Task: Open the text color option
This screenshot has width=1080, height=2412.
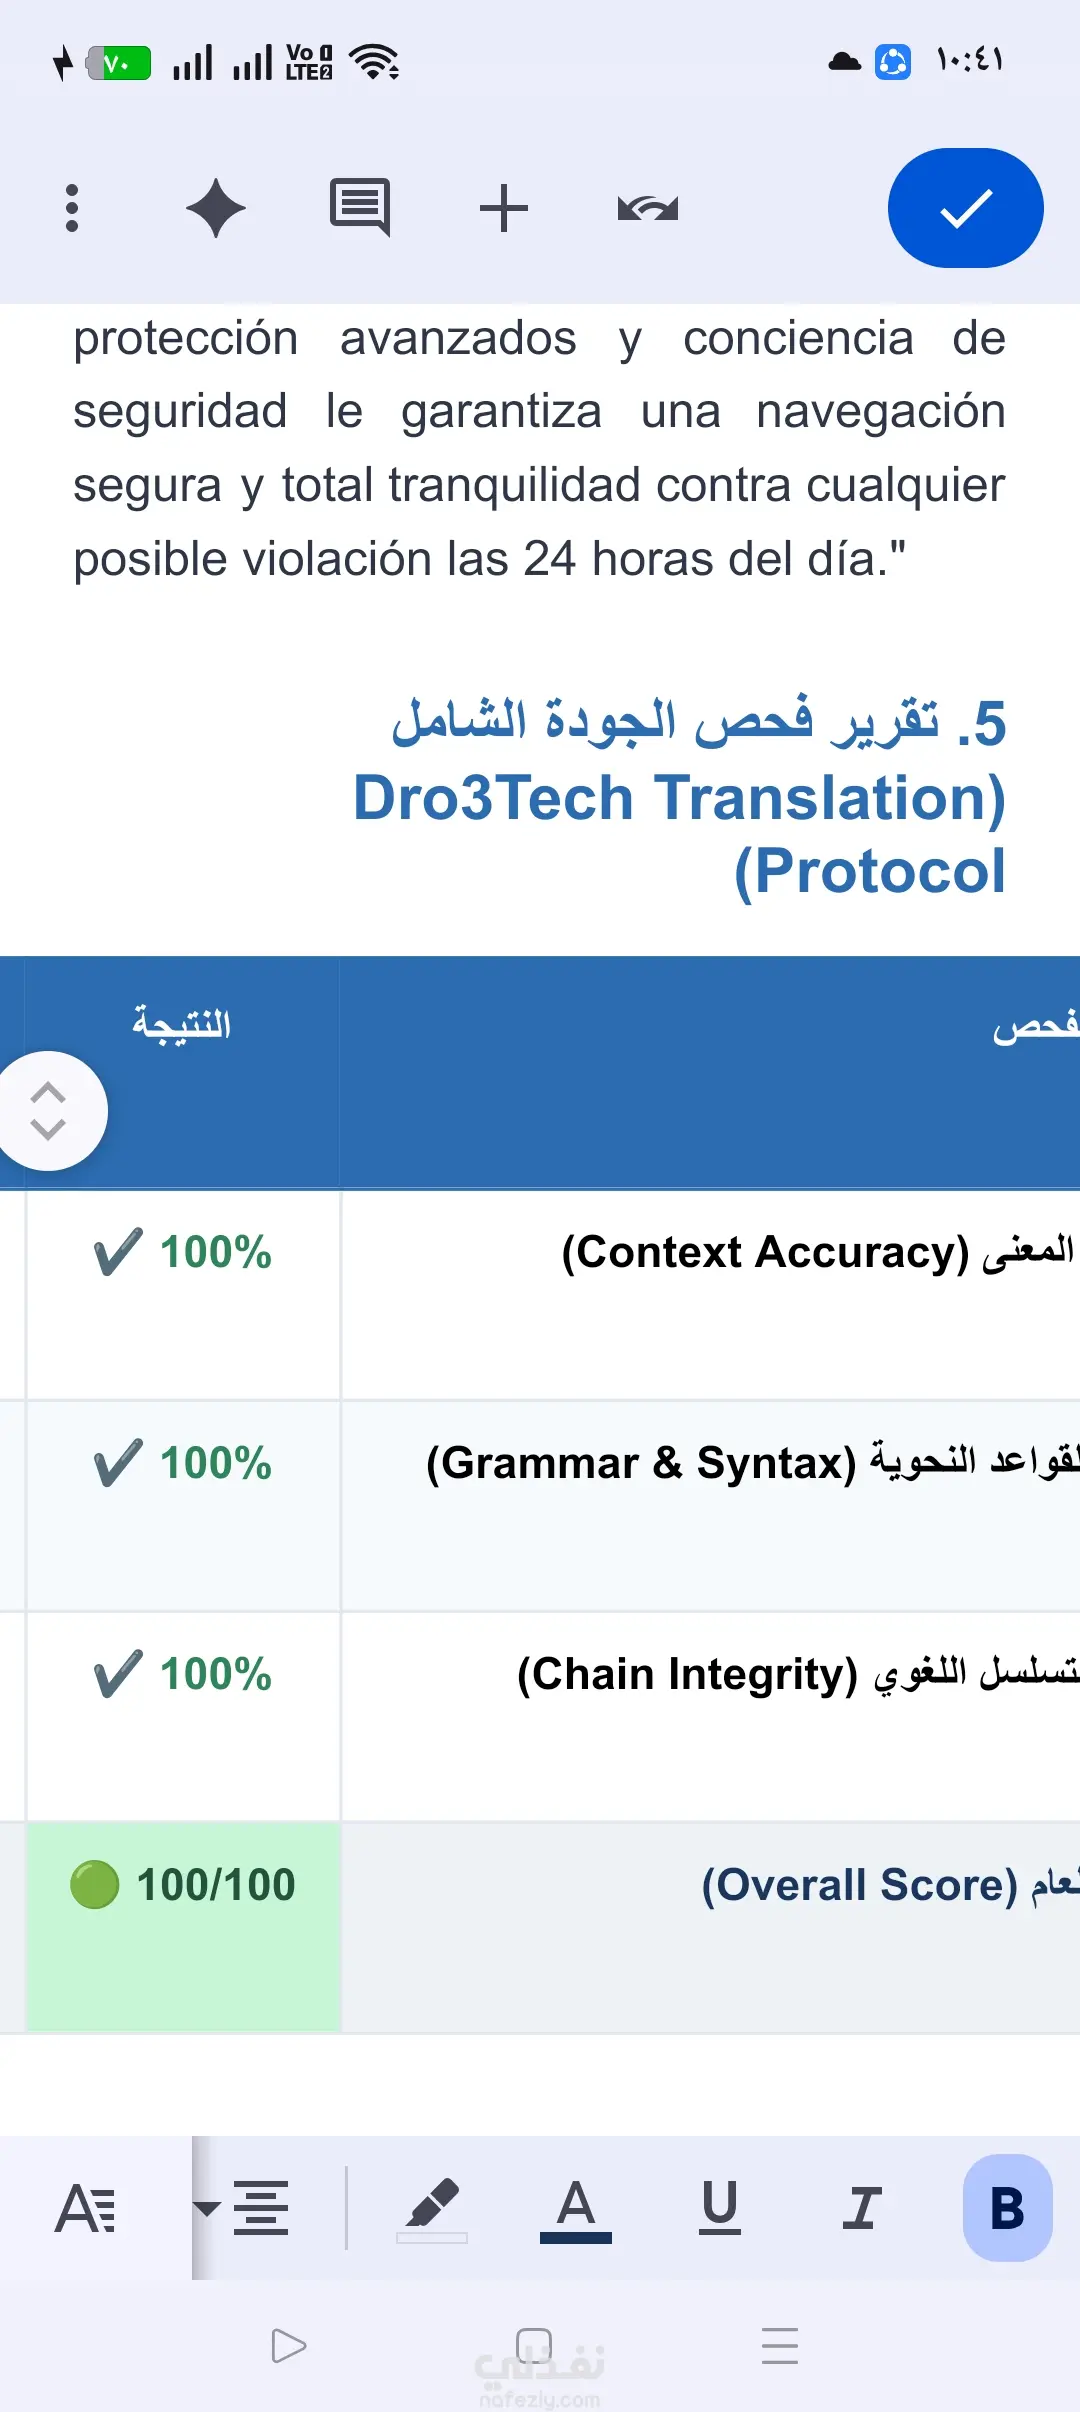Action: coord(575,2210)
